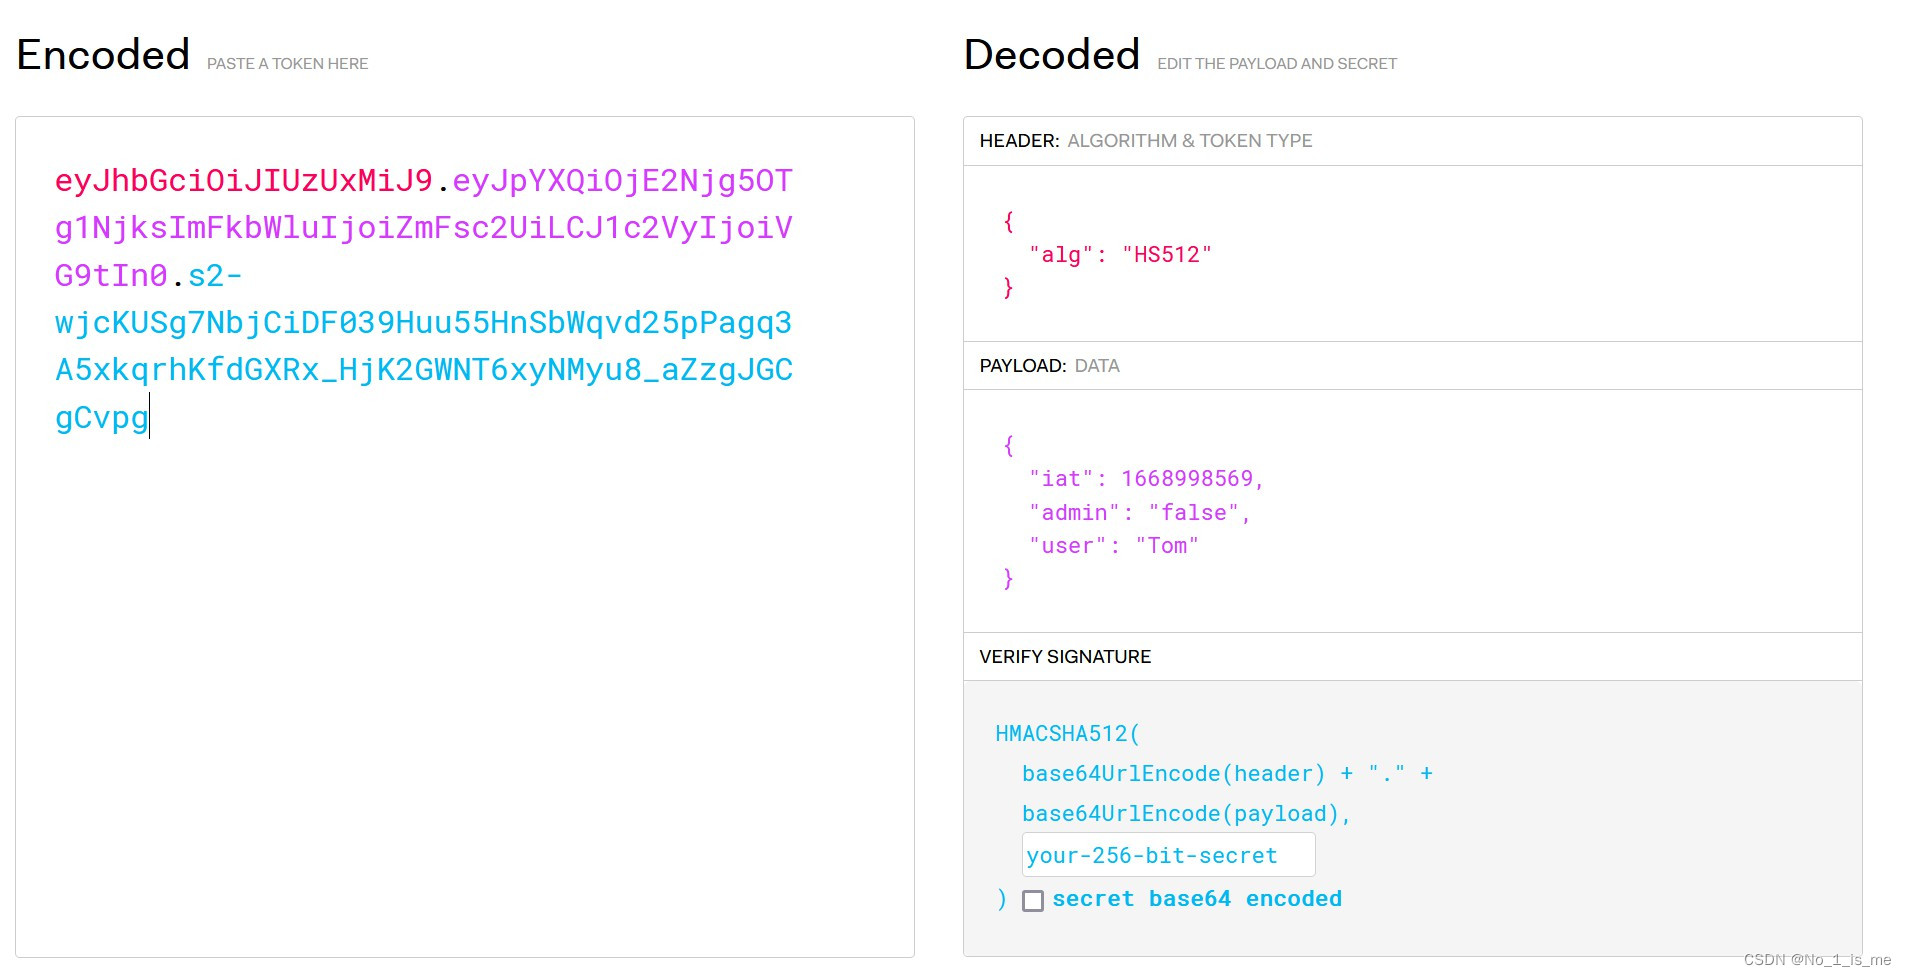The image size is (1906, 976).
Task: Click the your-256-bit-secret input field
Action: [1167, 856]
